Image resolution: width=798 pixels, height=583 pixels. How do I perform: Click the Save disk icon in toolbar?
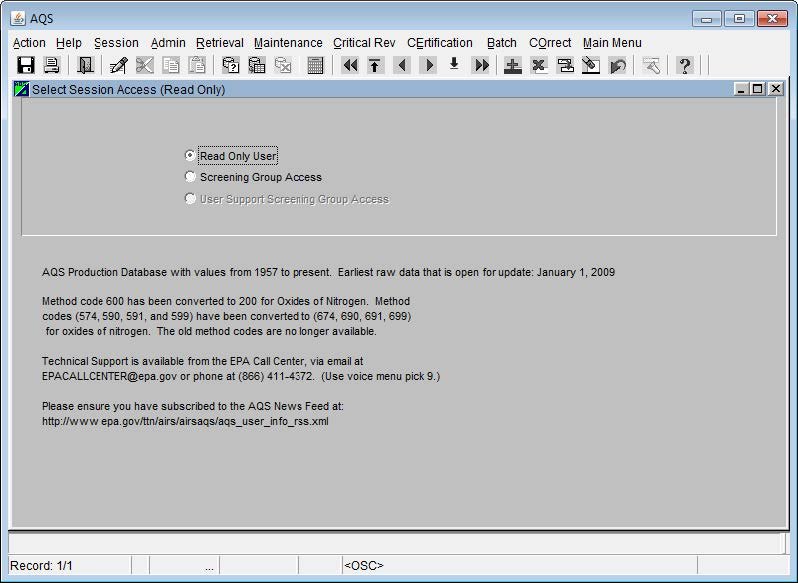coord(26,66)
